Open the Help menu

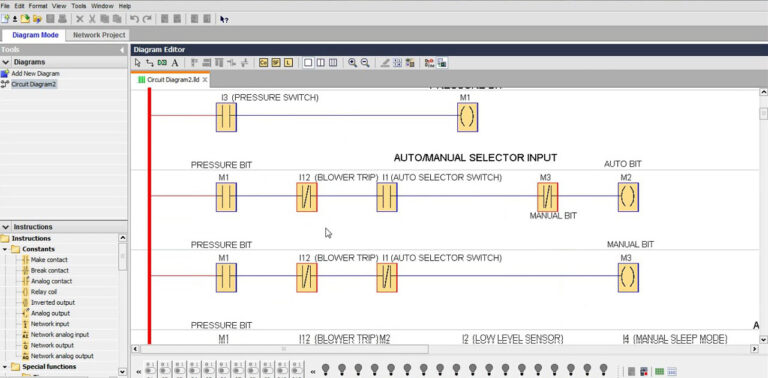point(125,6)
